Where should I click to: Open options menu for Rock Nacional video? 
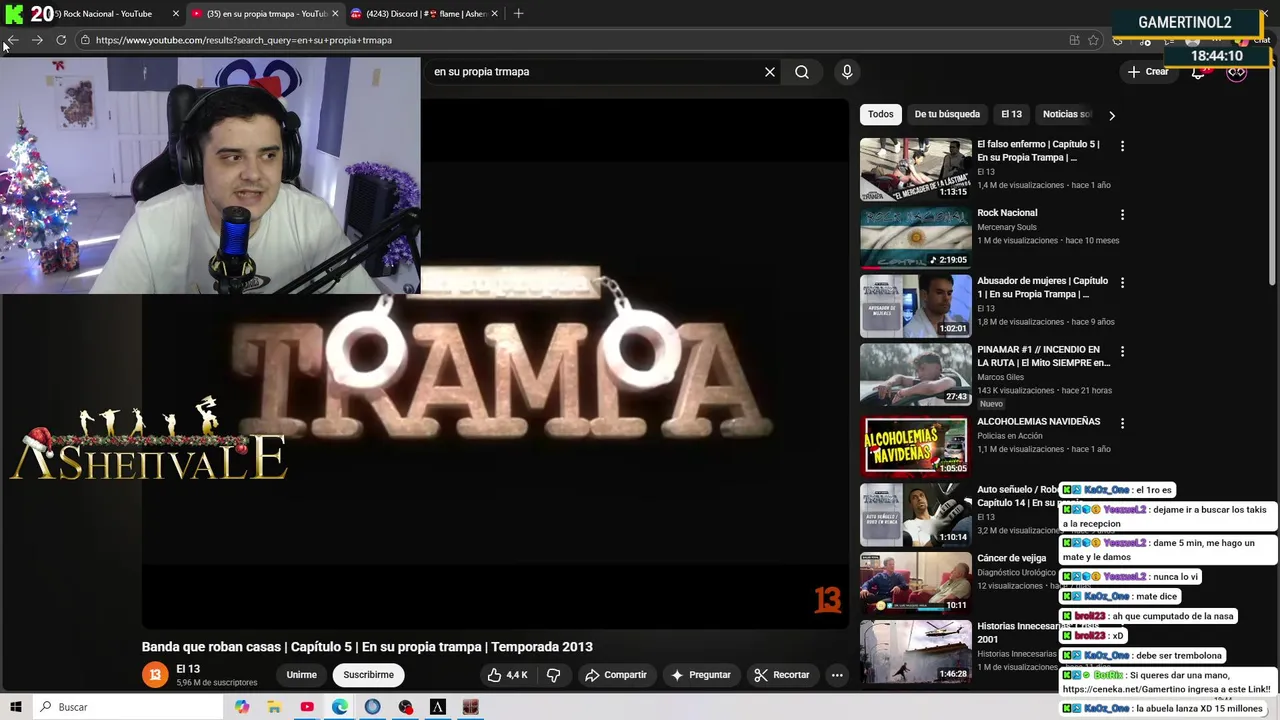coord(1122,215)
